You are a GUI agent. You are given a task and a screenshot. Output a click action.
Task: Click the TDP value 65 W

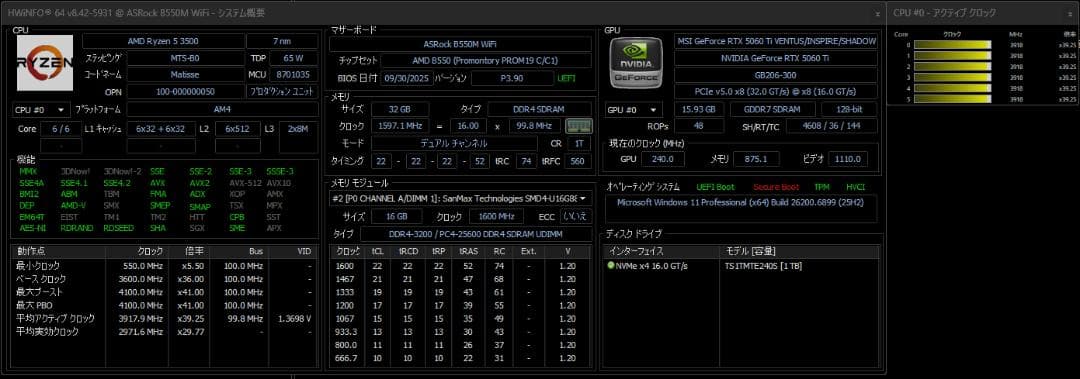pyautogui.click(x=293, y=59)
